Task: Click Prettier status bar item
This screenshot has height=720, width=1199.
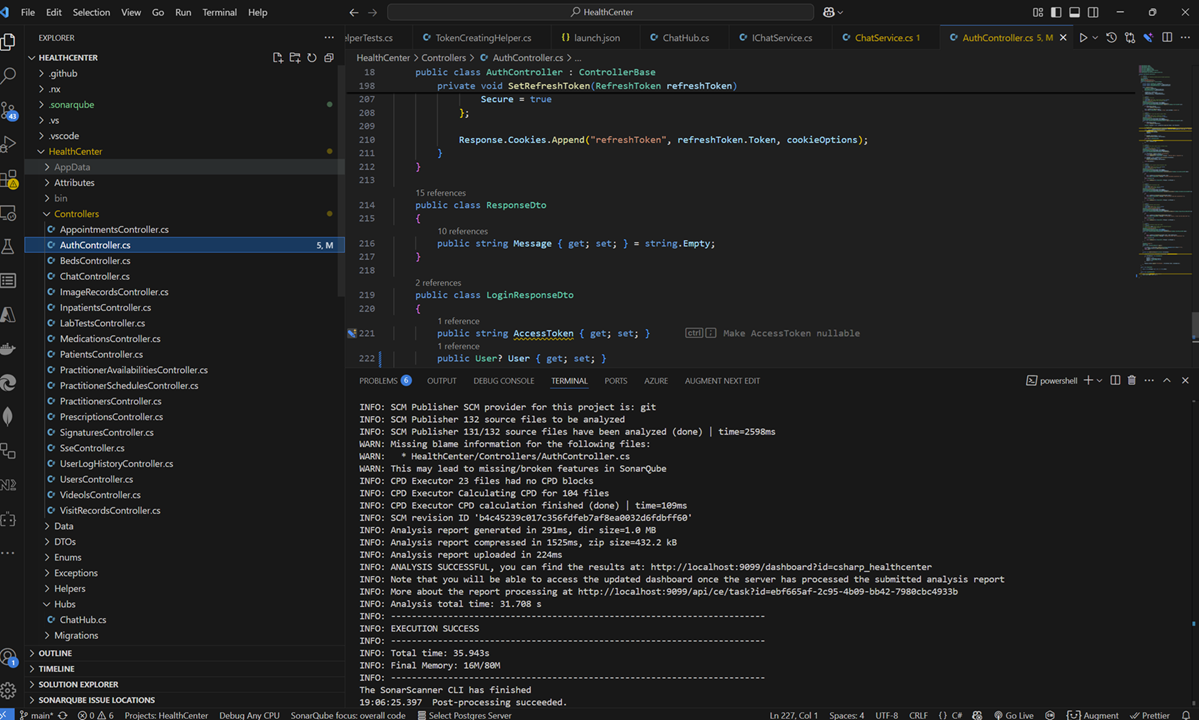Action: tap(1149, 715)
